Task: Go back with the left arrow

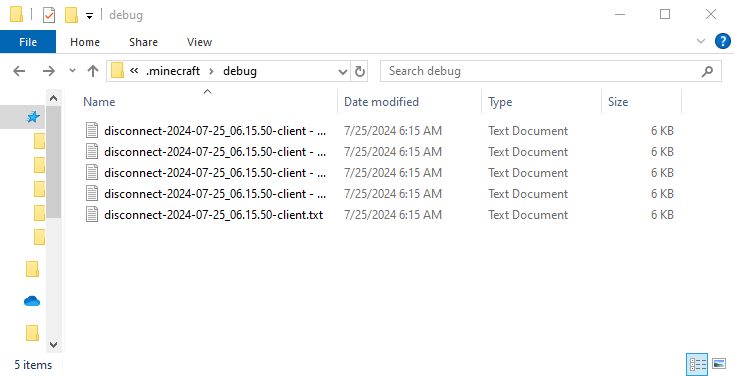Action: pos(19,71)
